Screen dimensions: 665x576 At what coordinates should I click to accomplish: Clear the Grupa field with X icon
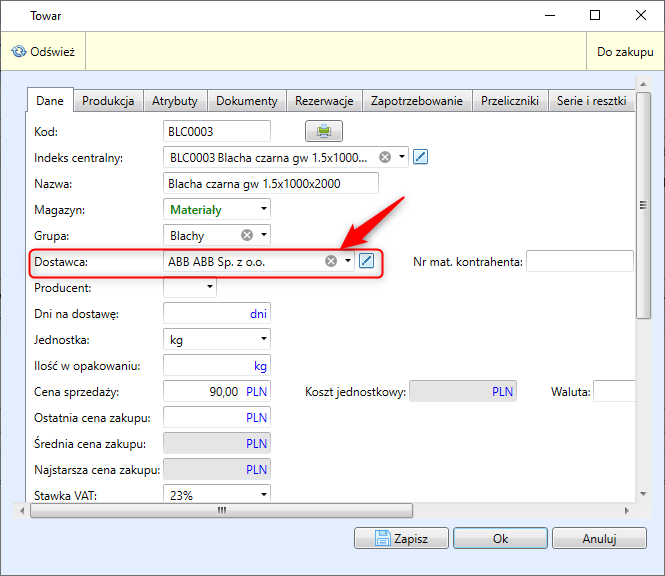[247, 235]
